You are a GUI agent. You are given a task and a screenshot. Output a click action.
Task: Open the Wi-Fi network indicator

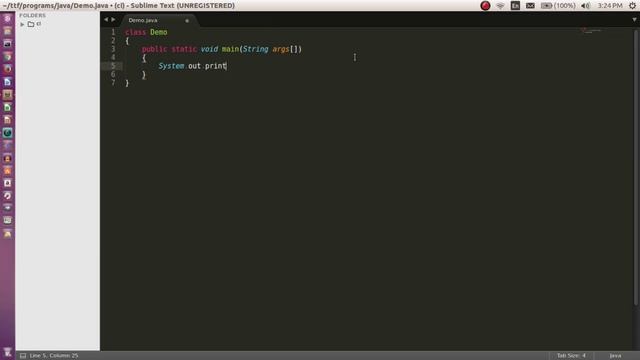(500, 6)
